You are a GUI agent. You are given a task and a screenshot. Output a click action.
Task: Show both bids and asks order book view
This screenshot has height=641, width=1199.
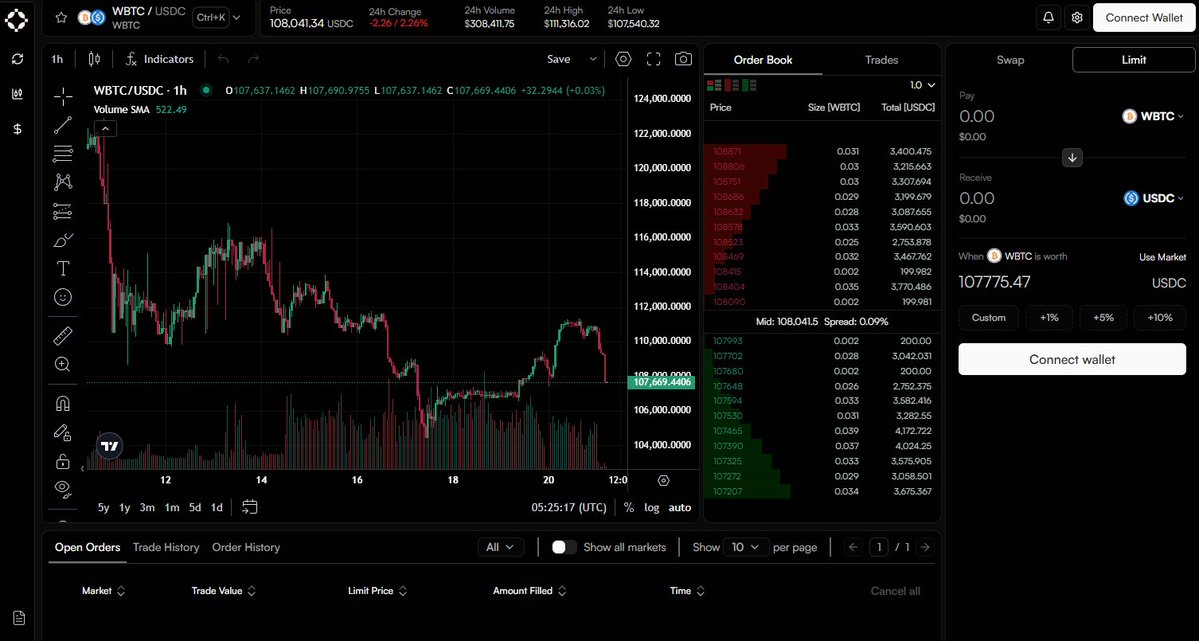pos(714,85)
